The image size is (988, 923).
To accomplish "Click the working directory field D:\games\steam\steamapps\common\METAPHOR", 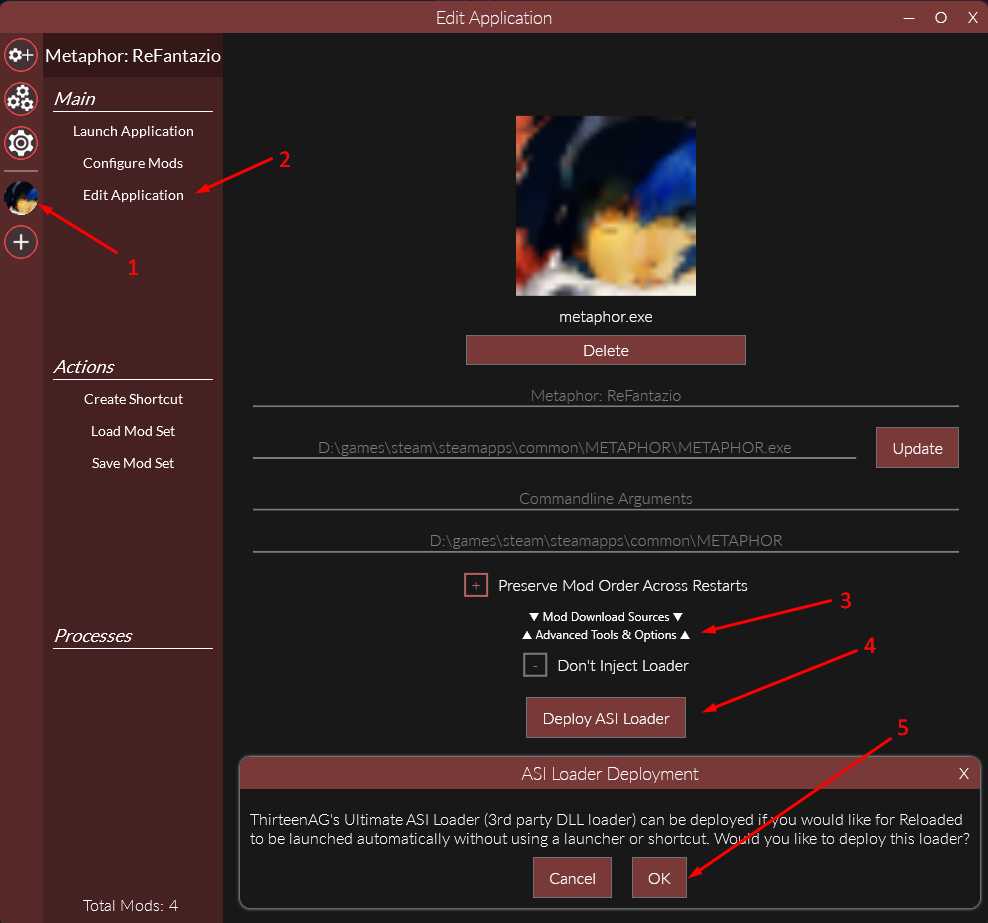I will coord(606,541).
